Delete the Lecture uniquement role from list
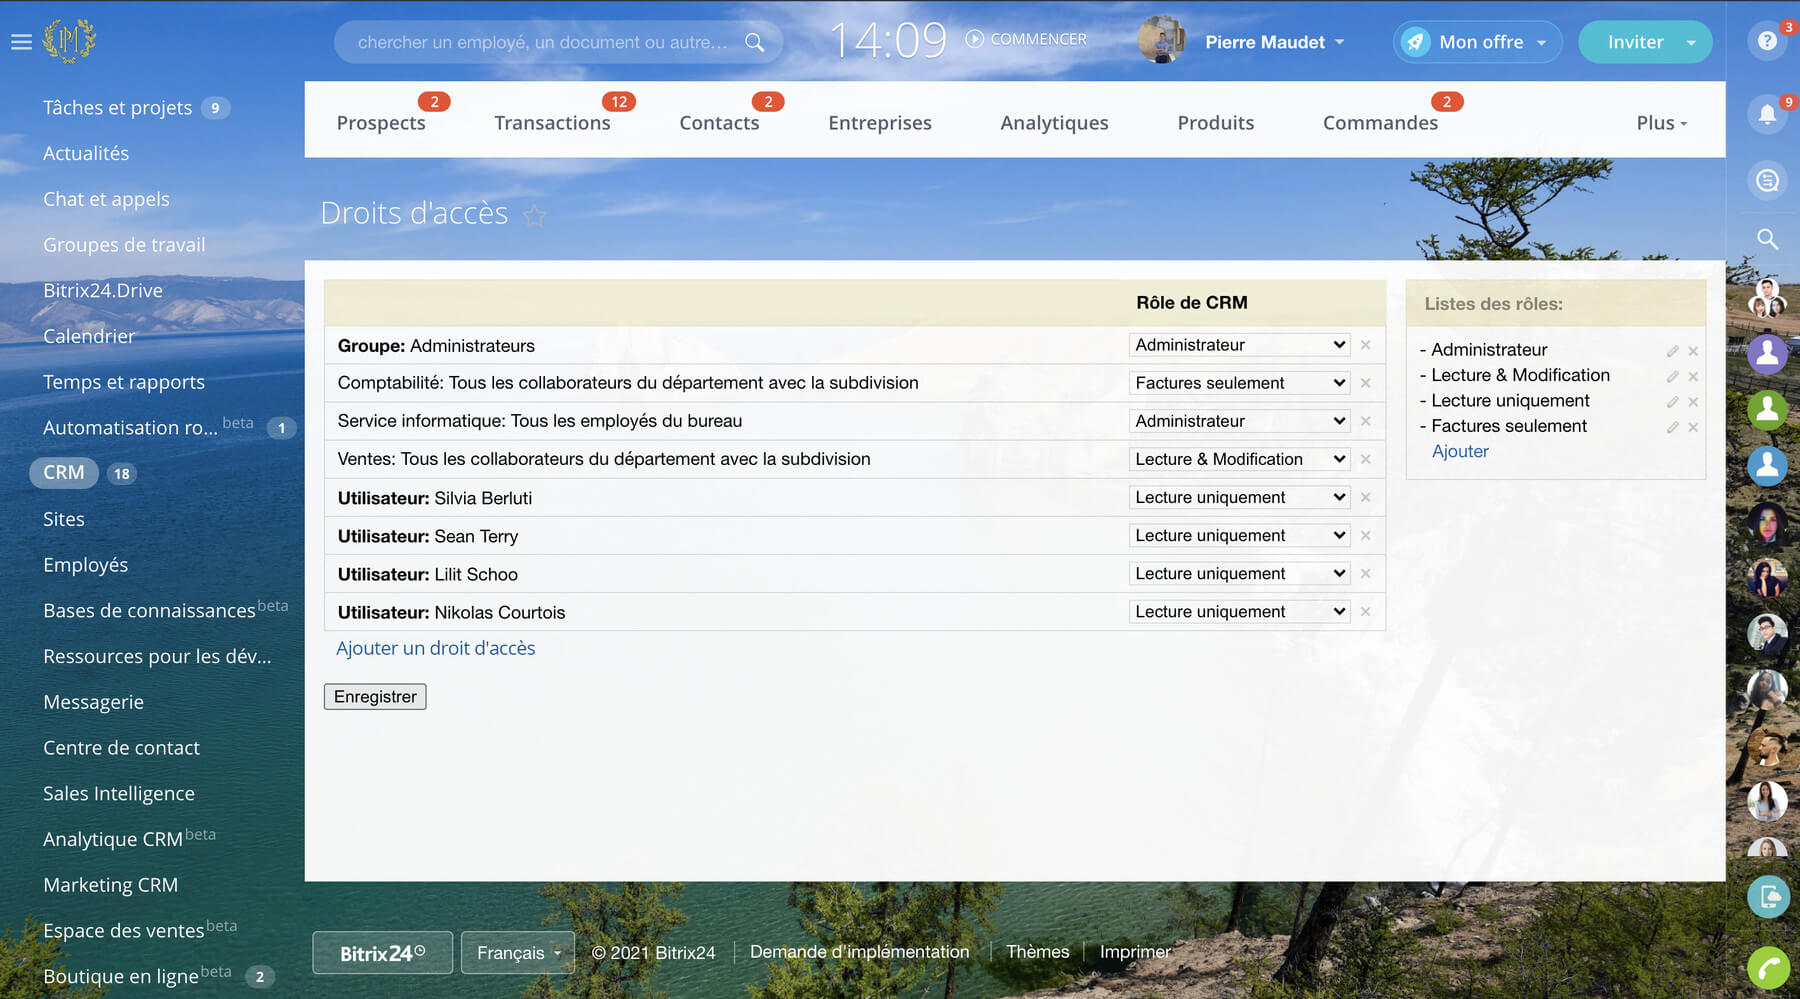This screenshot has width=1800, height=999. click(x=1693, y=402)
